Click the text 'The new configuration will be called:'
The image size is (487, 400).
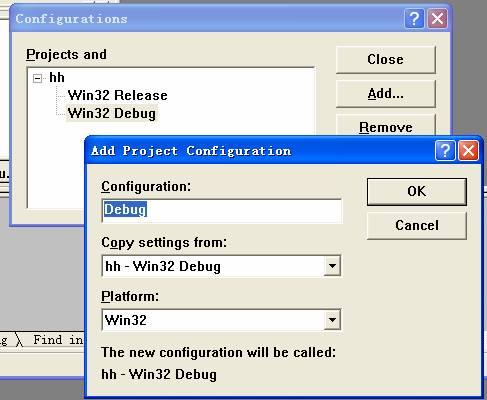pyautogui.click(x=218, y=352)
